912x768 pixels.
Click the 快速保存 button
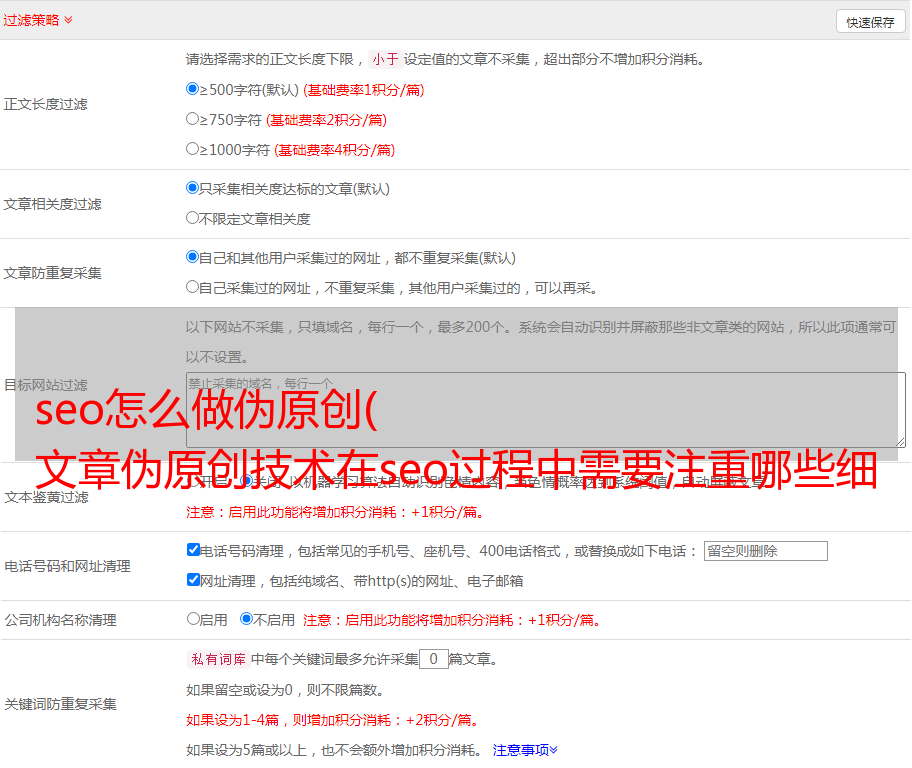point(870,22)
